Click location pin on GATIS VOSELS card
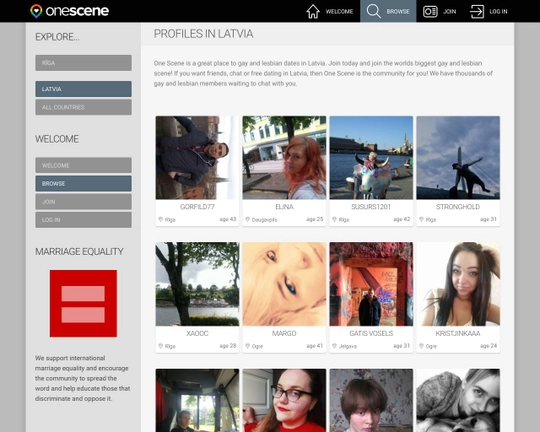 [x=334, y=346]
